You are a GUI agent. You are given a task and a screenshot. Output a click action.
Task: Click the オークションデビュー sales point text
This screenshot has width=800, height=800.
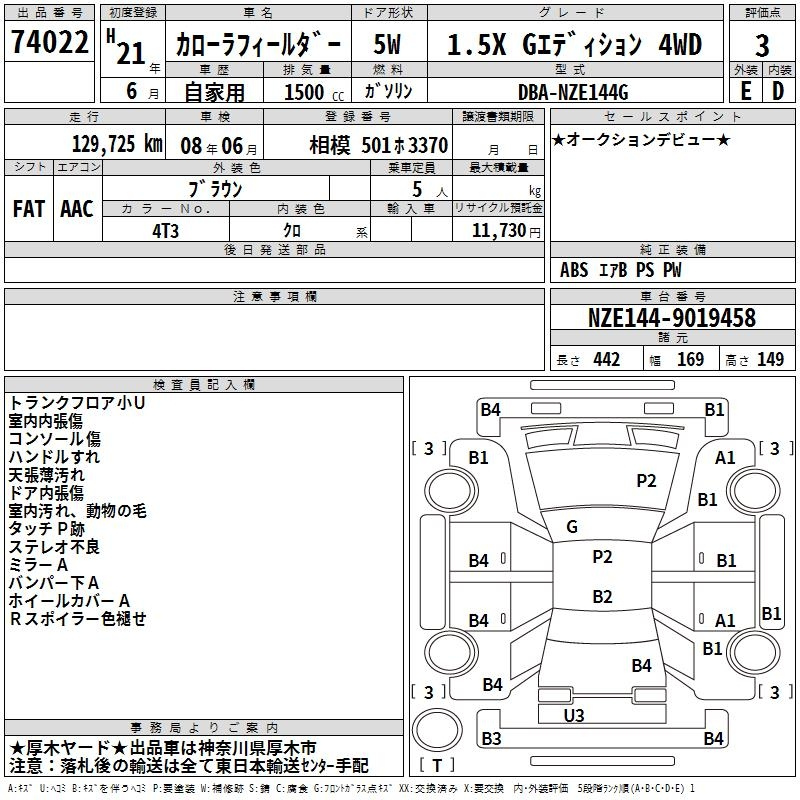point(640,139)
